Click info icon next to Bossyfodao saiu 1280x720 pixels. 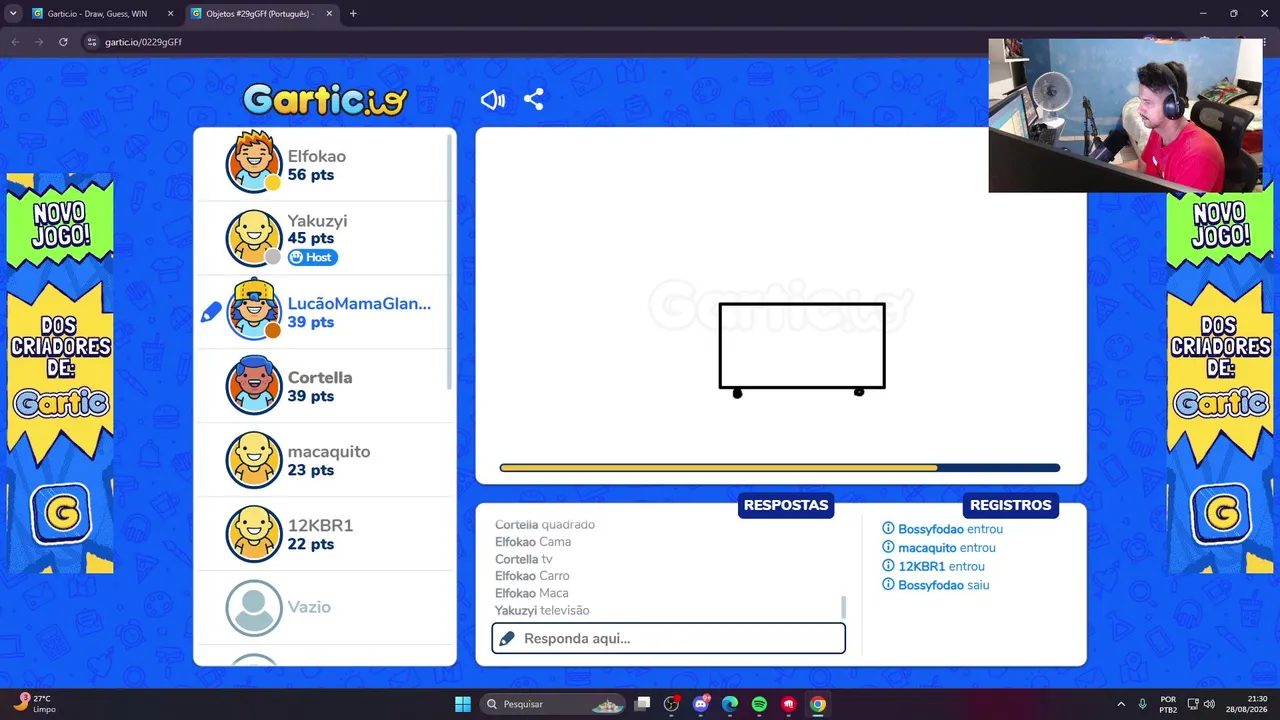point(888,585)
